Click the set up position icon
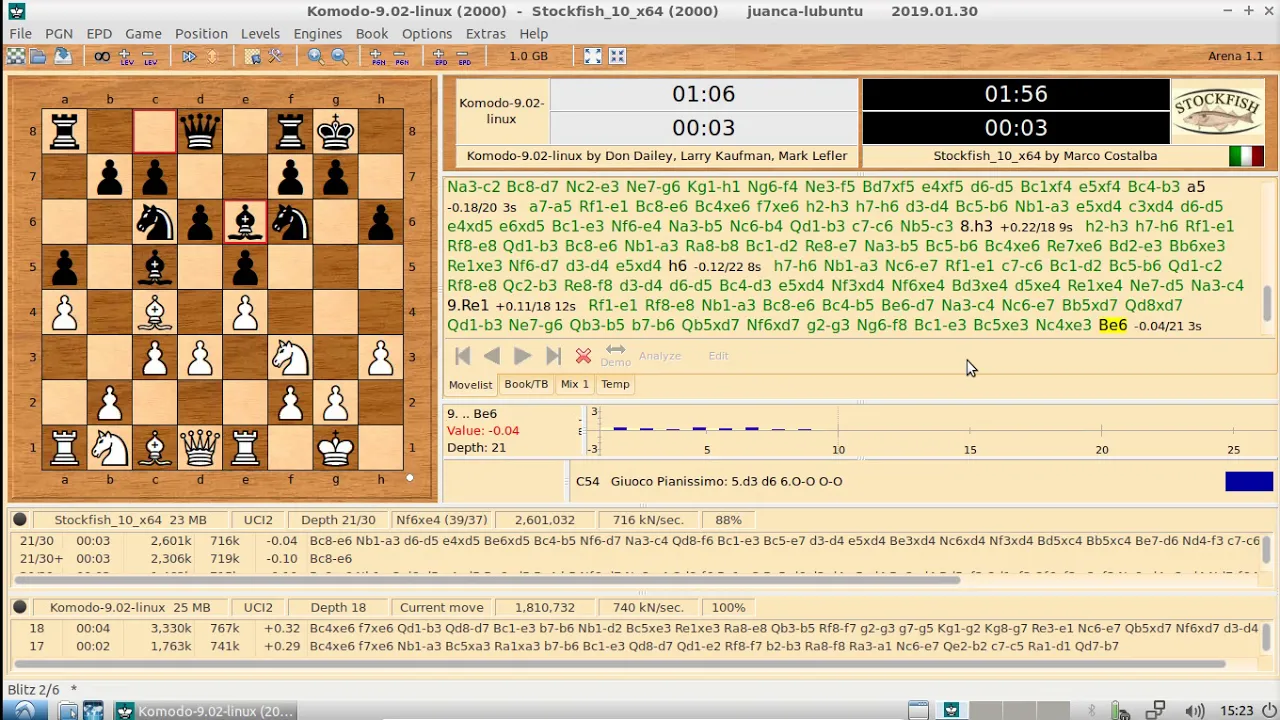Viewport: 1280px width, 720px height. [252, 57]
